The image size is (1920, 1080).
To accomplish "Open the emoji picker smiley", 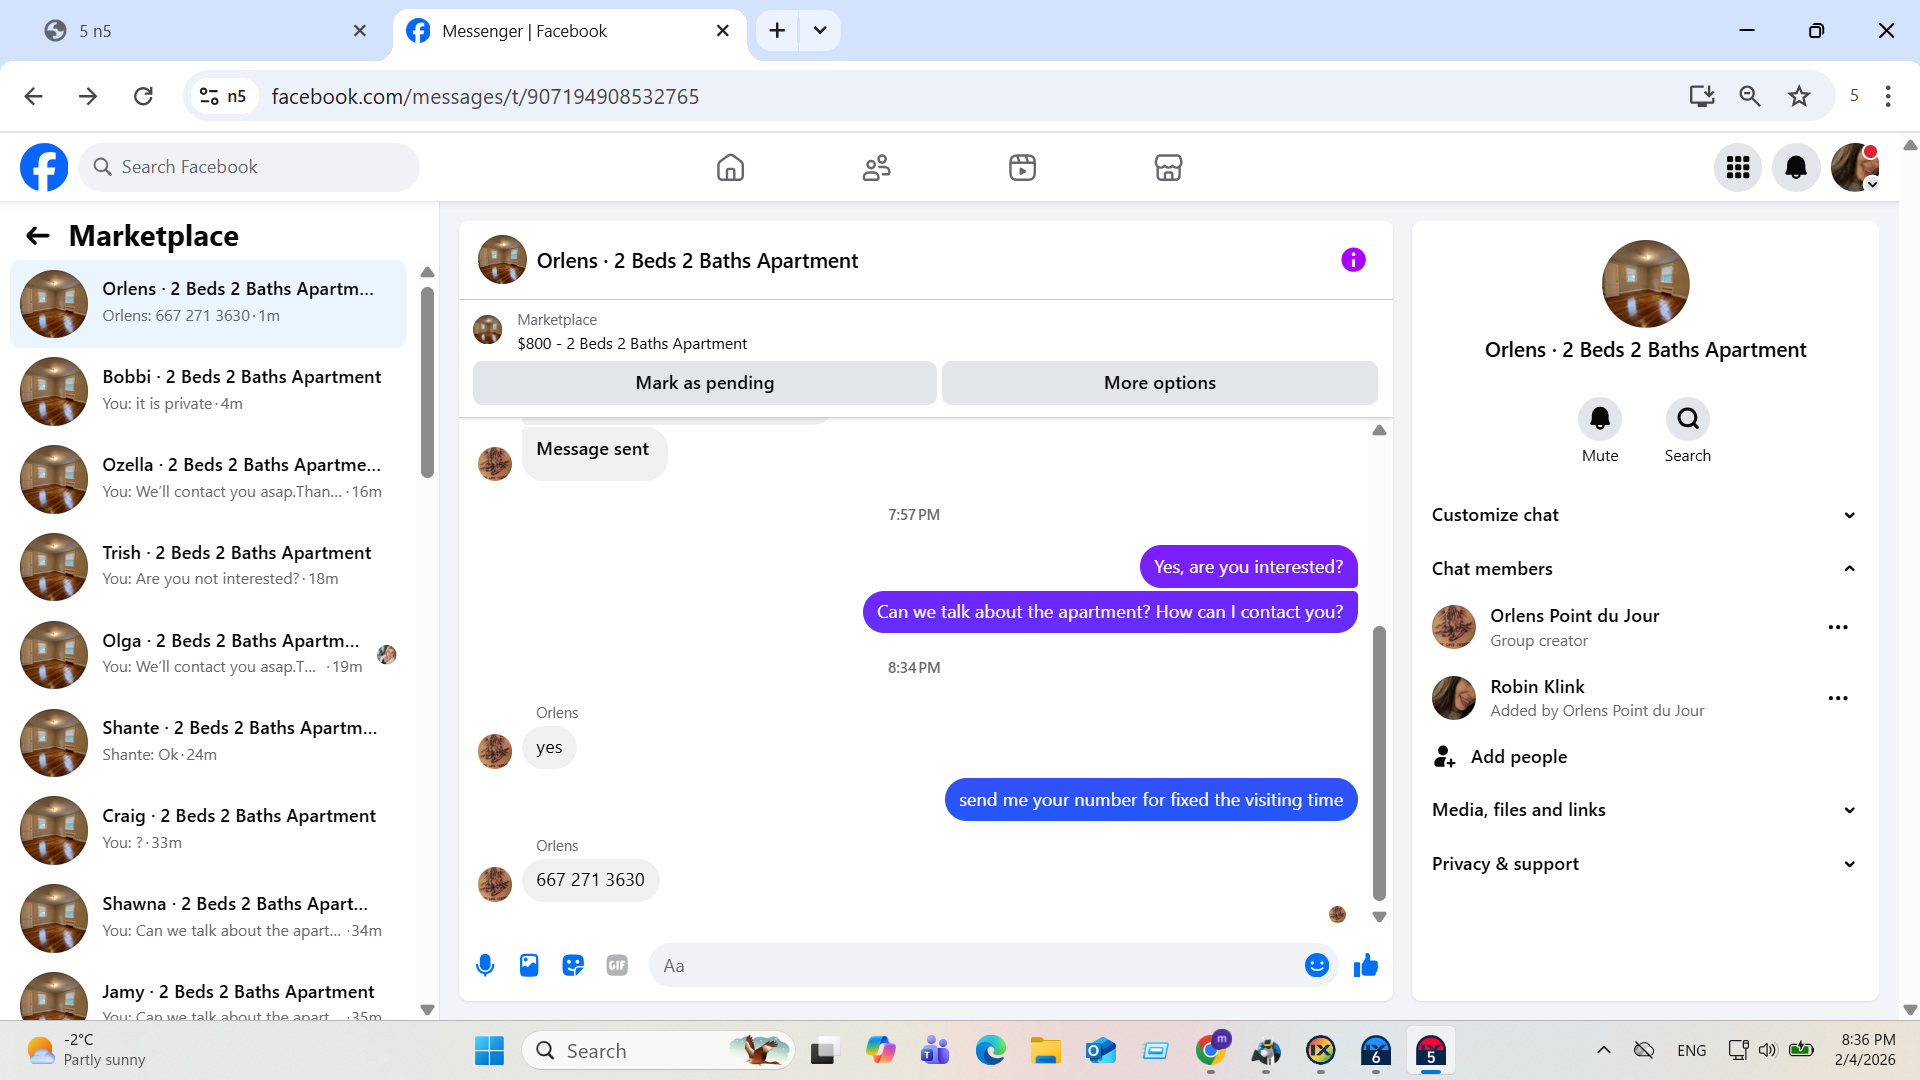I will click(x=1316, y=965).
